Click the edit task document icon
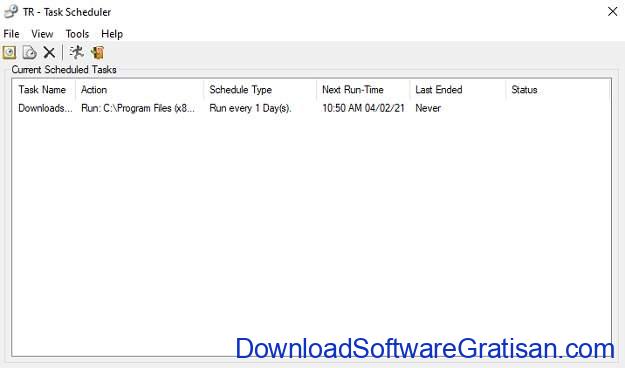This screenshot has width=625, height=368. click(x=29, y=52)
